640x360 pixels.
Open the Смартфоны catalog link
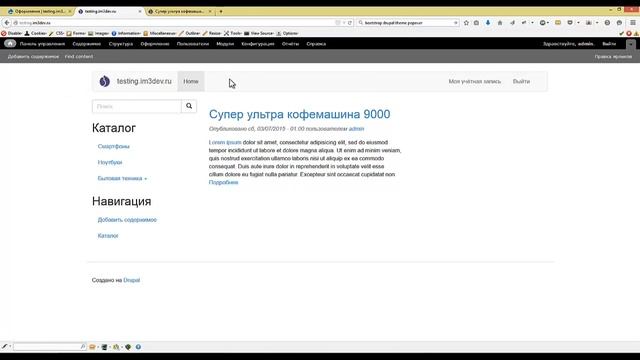click(113, 146)
